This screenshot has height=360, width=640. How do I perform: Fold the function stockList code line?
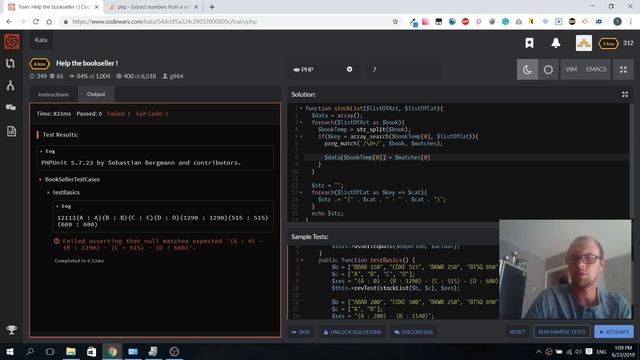coord(301,109)
